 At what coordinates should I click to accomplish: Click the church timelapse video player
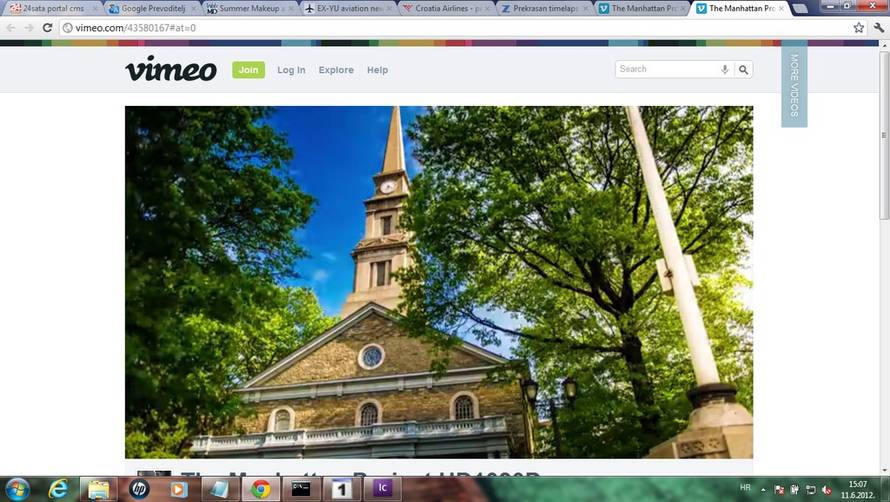pos(439,282)
